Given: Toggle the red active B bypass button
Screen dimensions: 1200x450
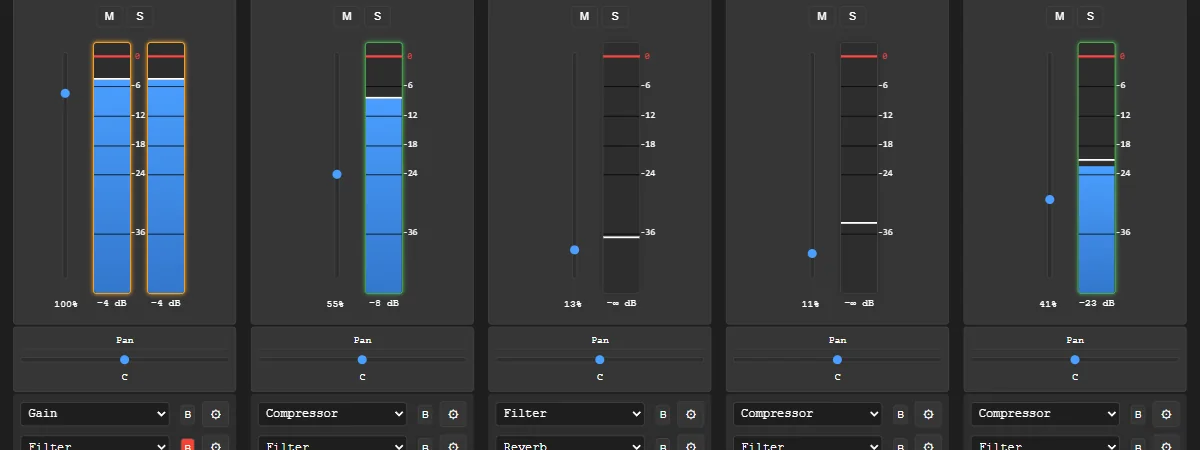Looking at the screenshot, I should (x=187, y=445).
